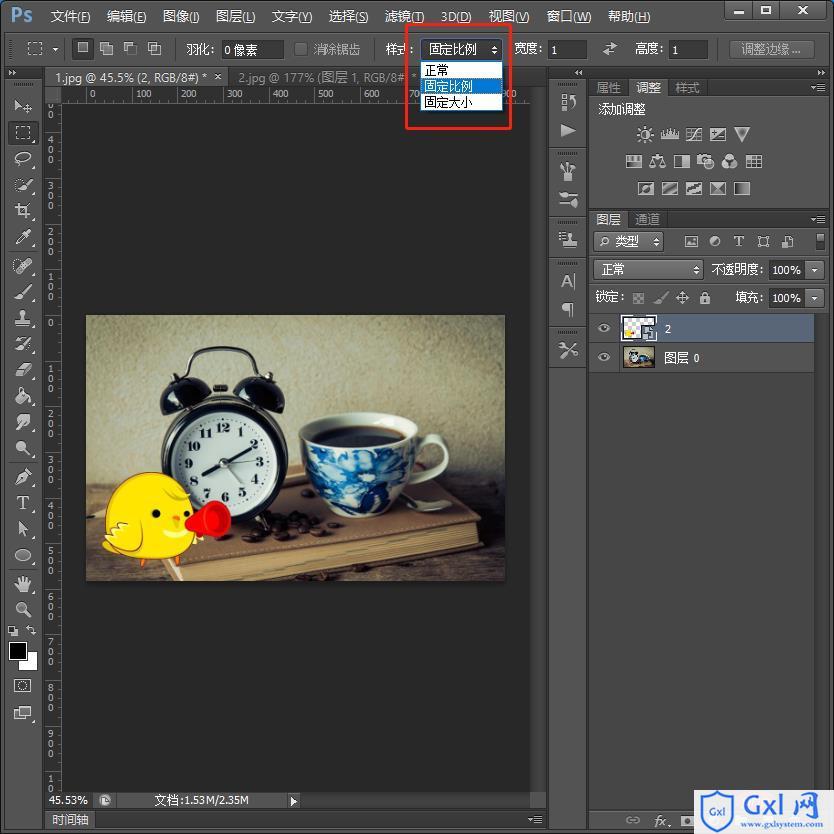Select the Smudge tool

(x=23, y=422)
